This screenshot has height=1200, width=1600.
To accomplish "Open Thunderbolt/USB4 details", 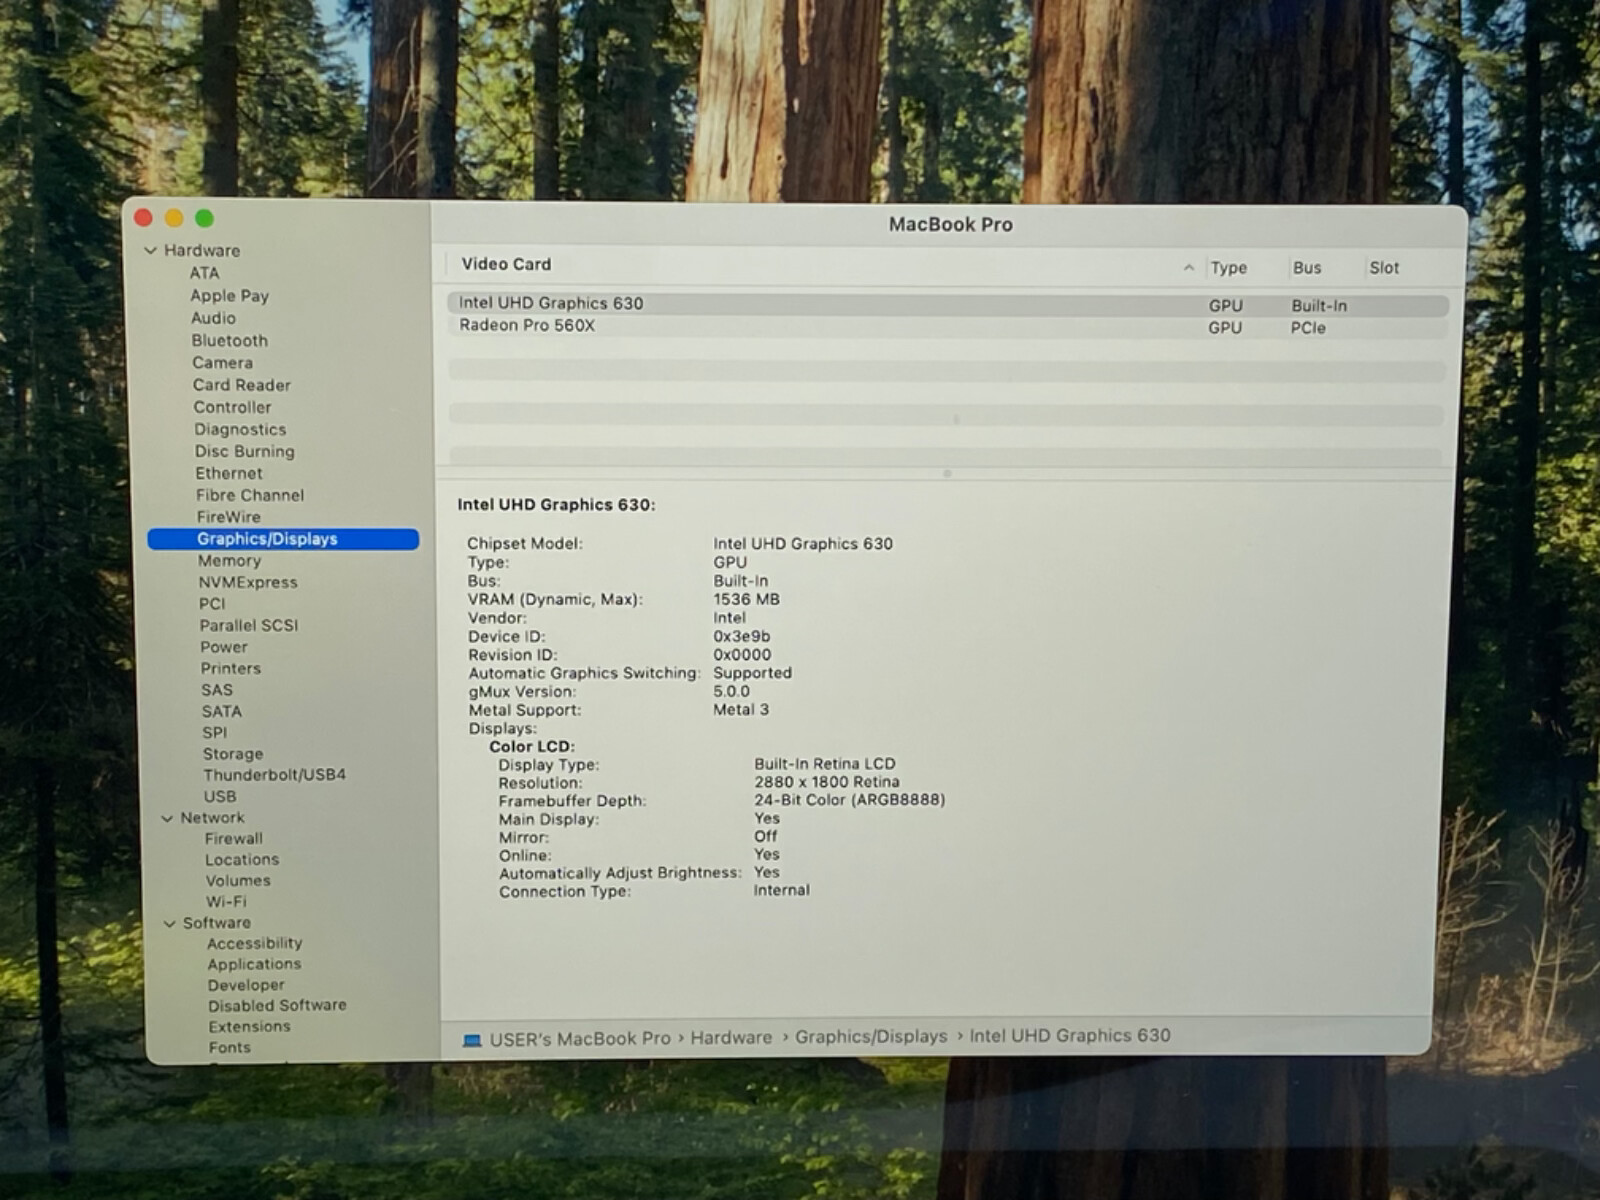I will click(x=274, y=775).
